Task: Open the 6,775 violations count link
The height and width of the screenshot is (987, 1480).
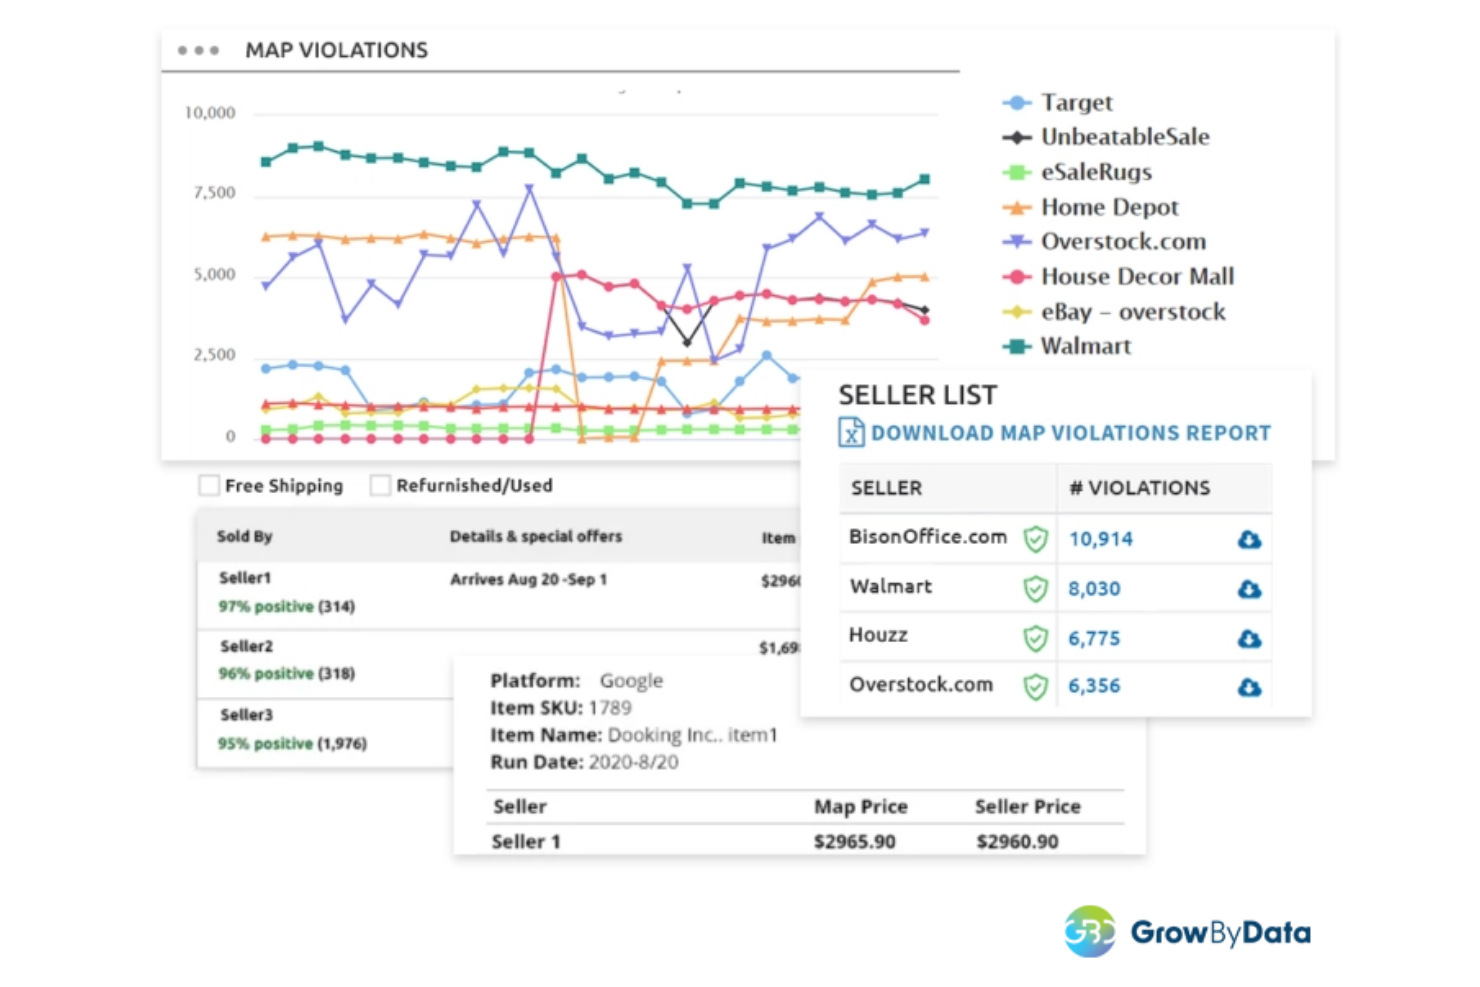Action: (1094, 638)
